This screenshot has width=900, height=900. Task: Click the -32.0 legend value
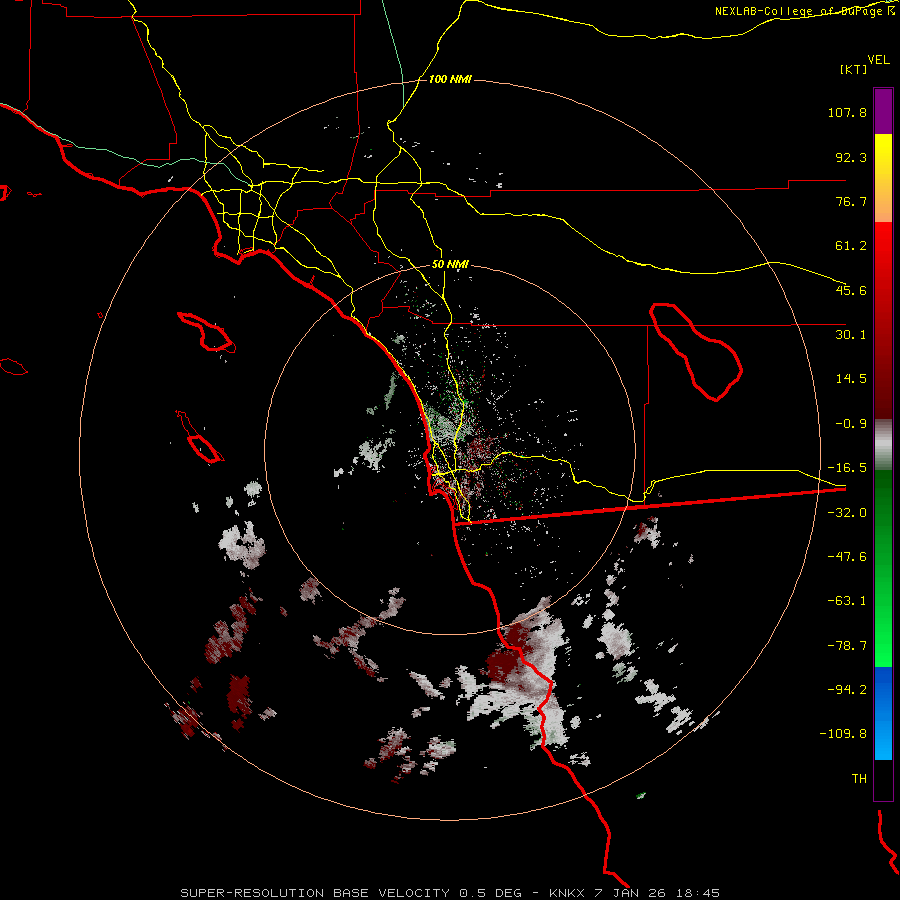(x=847, y=513)
